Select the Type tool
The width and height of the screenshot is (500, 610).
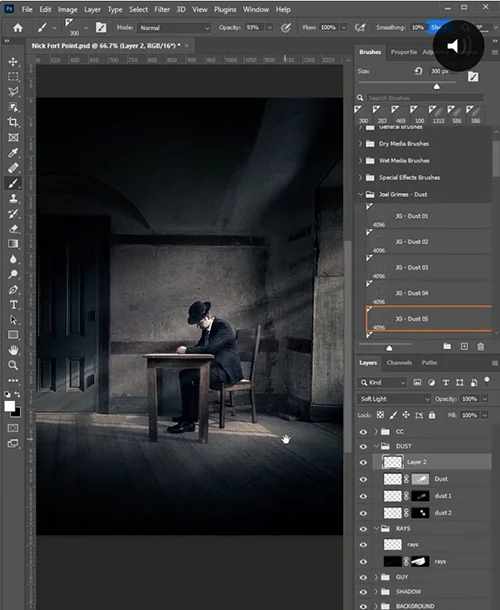pyautogui.click(x=13, y=304)
